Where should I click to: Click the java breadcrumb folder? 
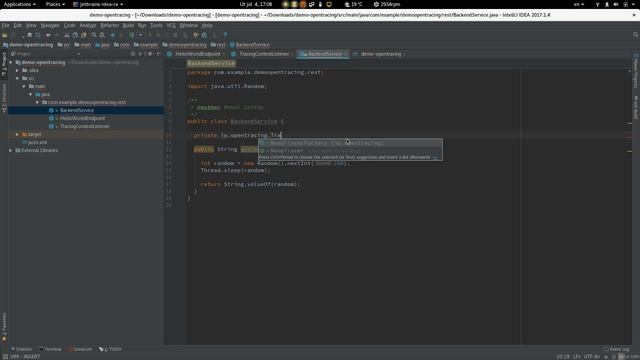click(102, 45)
